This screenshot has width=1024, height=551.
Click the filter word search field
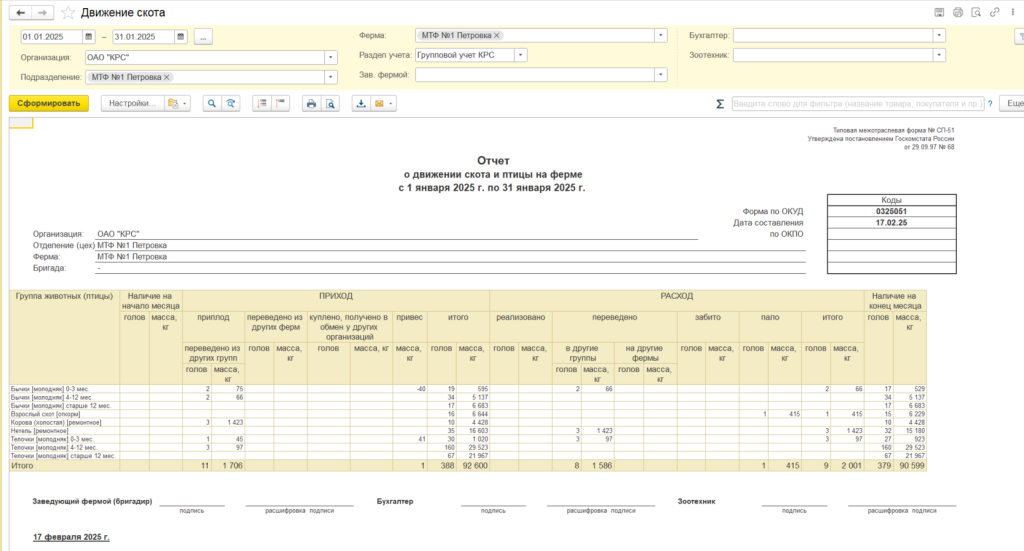point(857,104)
